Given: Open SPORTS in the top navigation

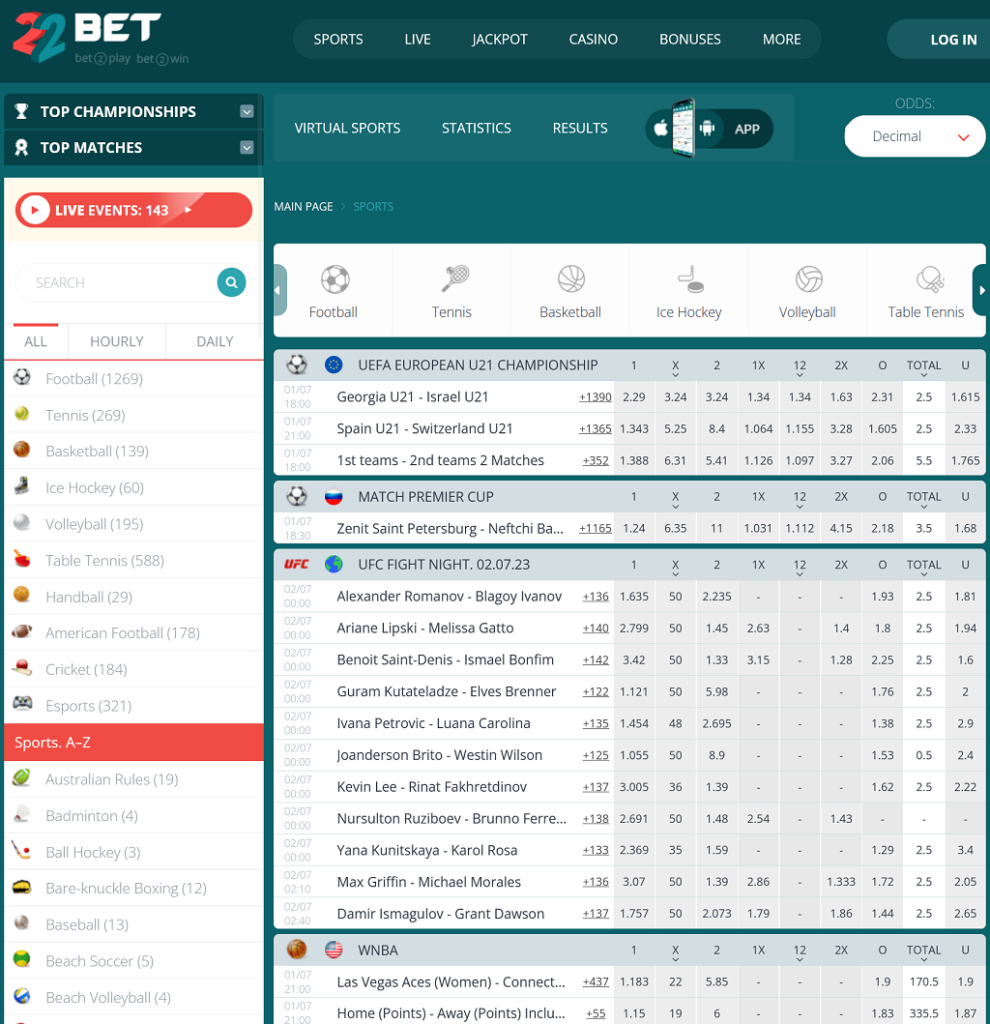Looking at the screenshot, I should (x=338, y=39).
